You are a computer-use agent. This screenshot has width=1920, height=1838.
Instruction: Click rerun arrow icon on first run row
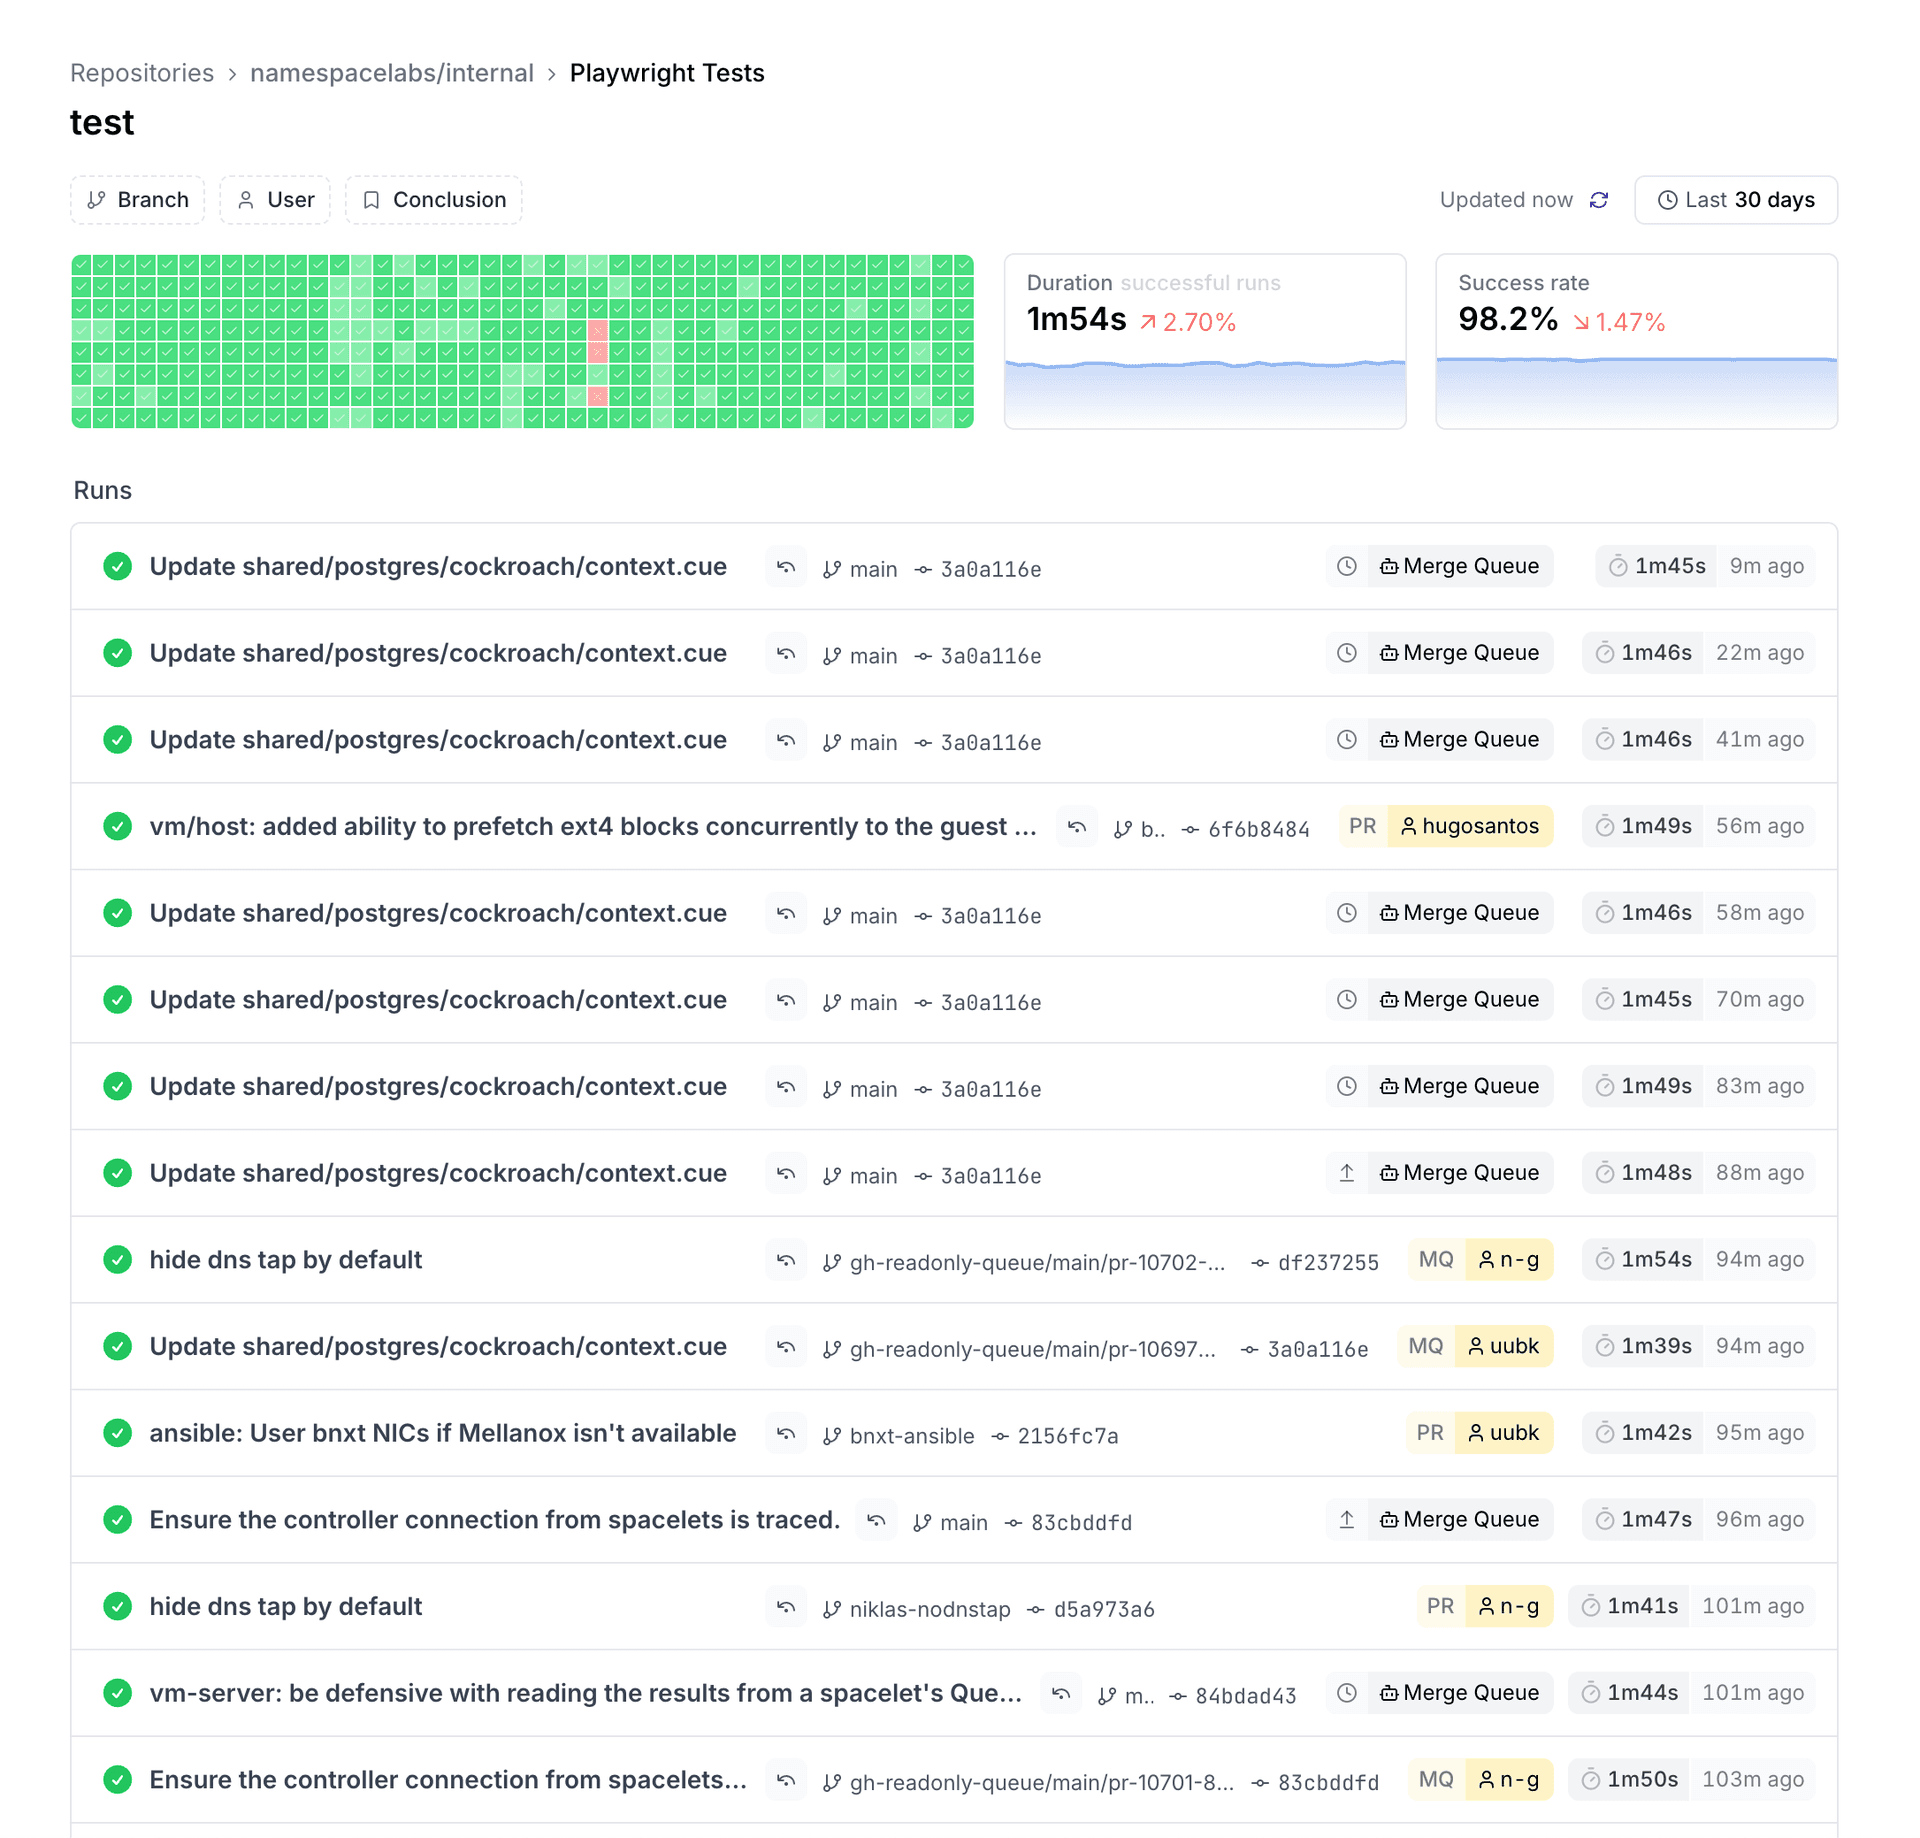(786, 567)
